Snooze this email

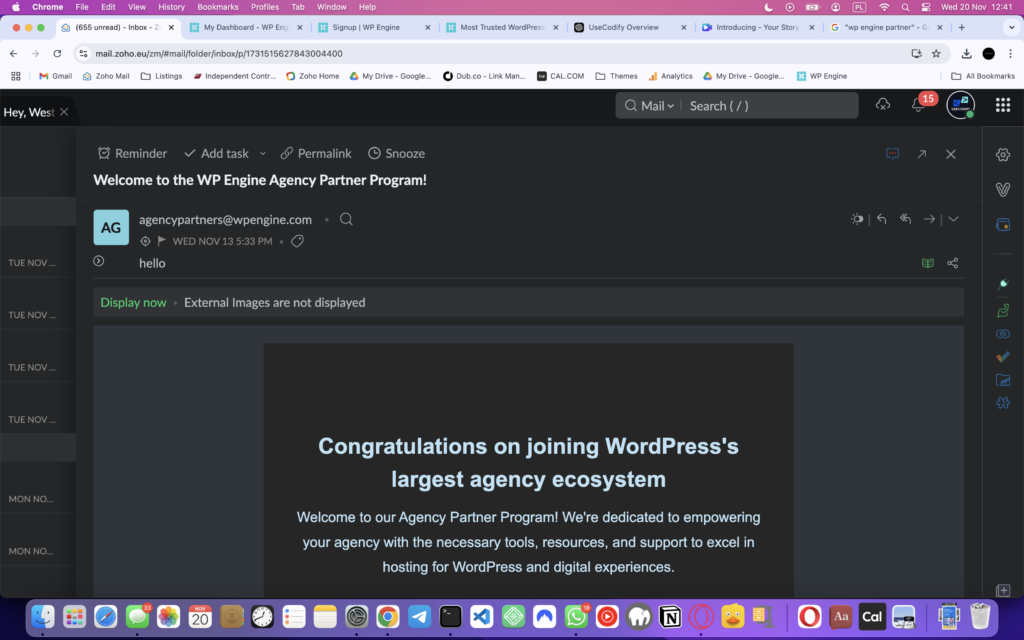click(396, 153)
